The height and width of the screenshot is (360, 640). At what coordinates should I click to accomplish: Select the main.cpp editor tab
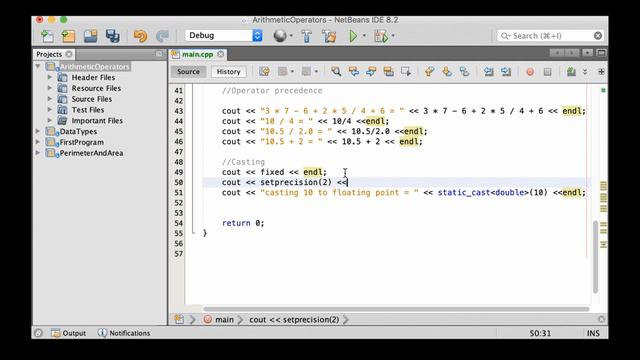coord(198,54)
